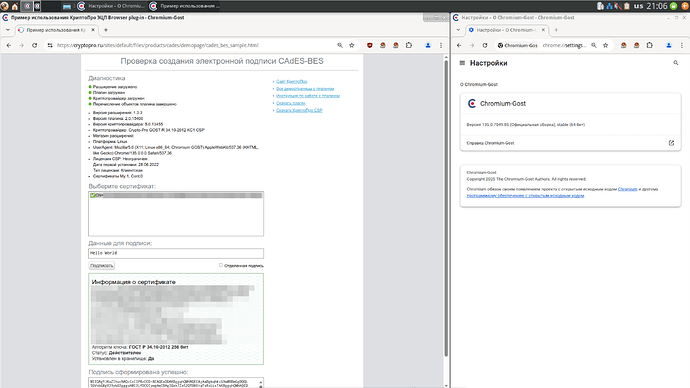Activate Настройки - О Chromiu... taskbar entry
690x388 pixels.
click(112, 6)
